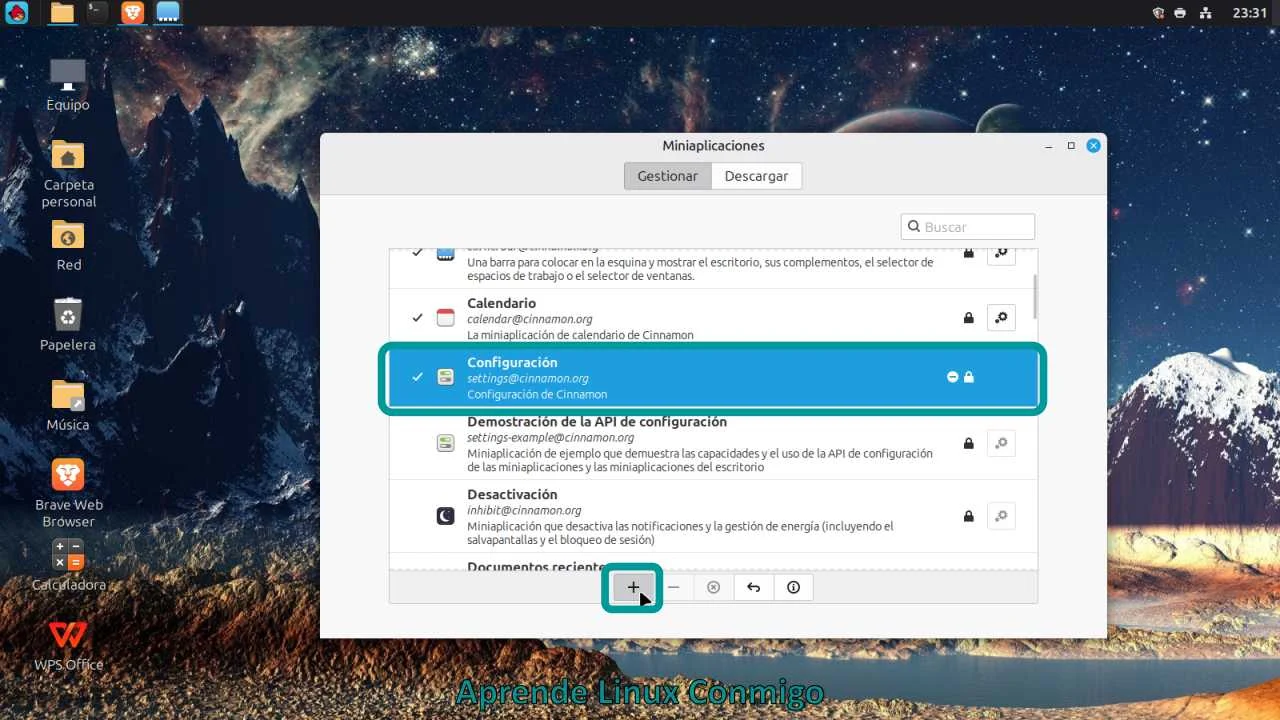Select the Calendario applet row title
The height and width of the screenshot is (720, 1280).
pos(501,303)
